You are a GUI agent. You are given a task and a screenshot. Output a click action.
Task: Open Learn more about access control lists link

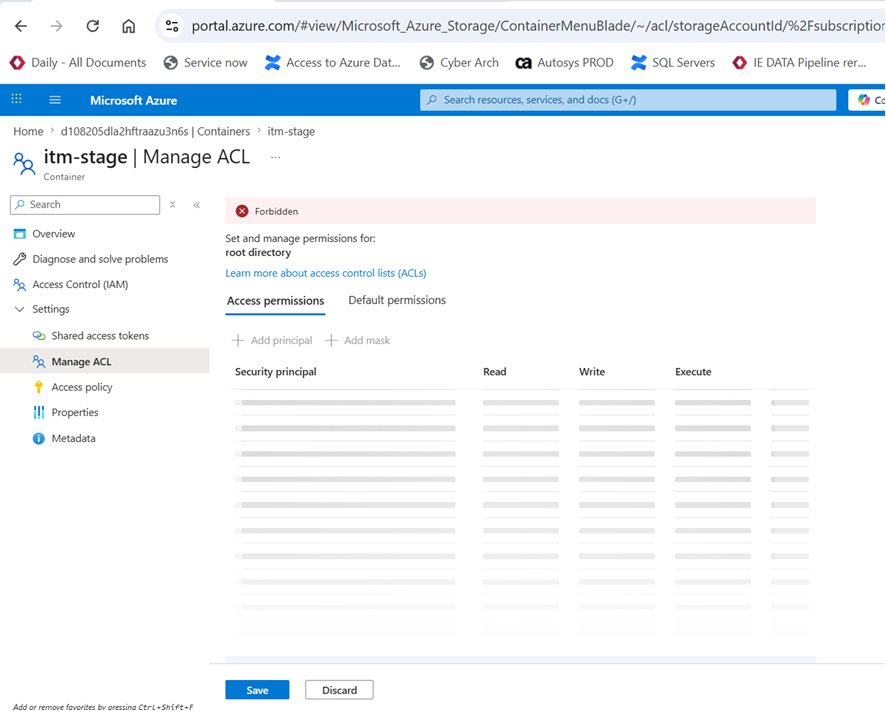325,273
